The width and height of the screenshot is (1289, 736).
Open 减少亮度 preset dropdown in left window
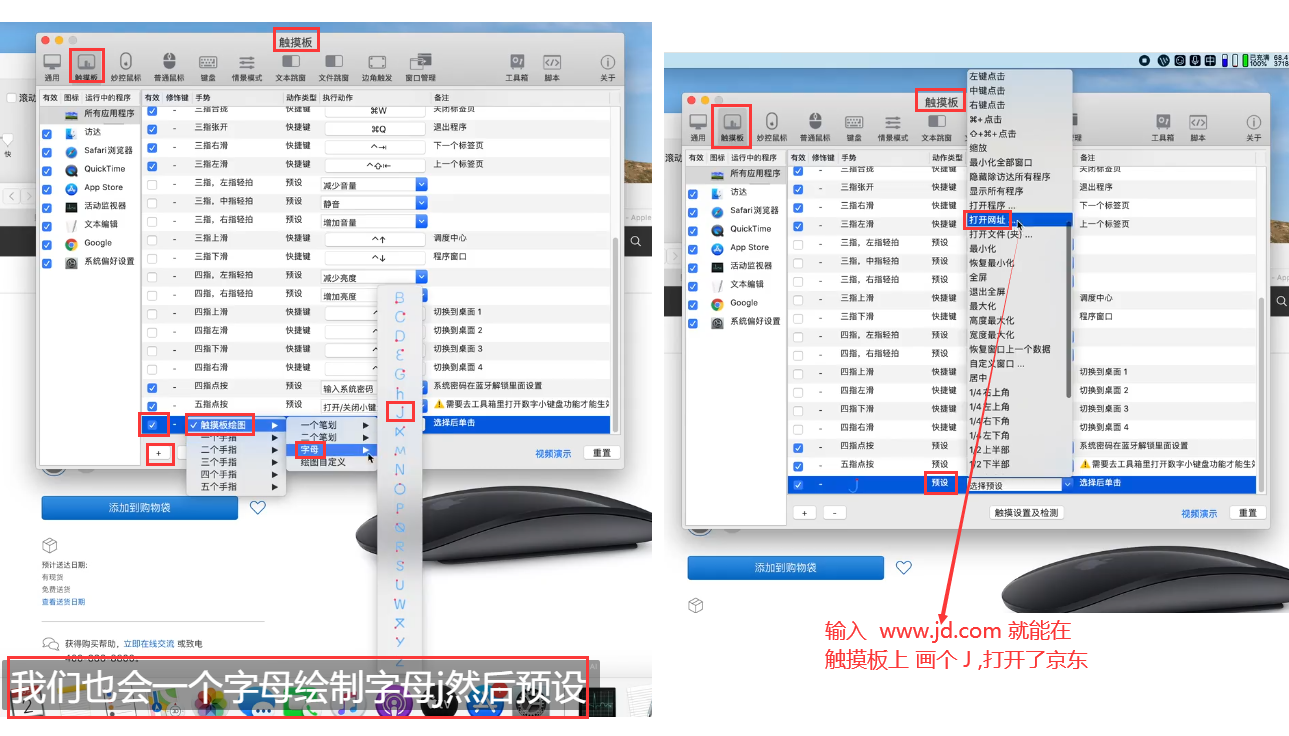point(422,278)
